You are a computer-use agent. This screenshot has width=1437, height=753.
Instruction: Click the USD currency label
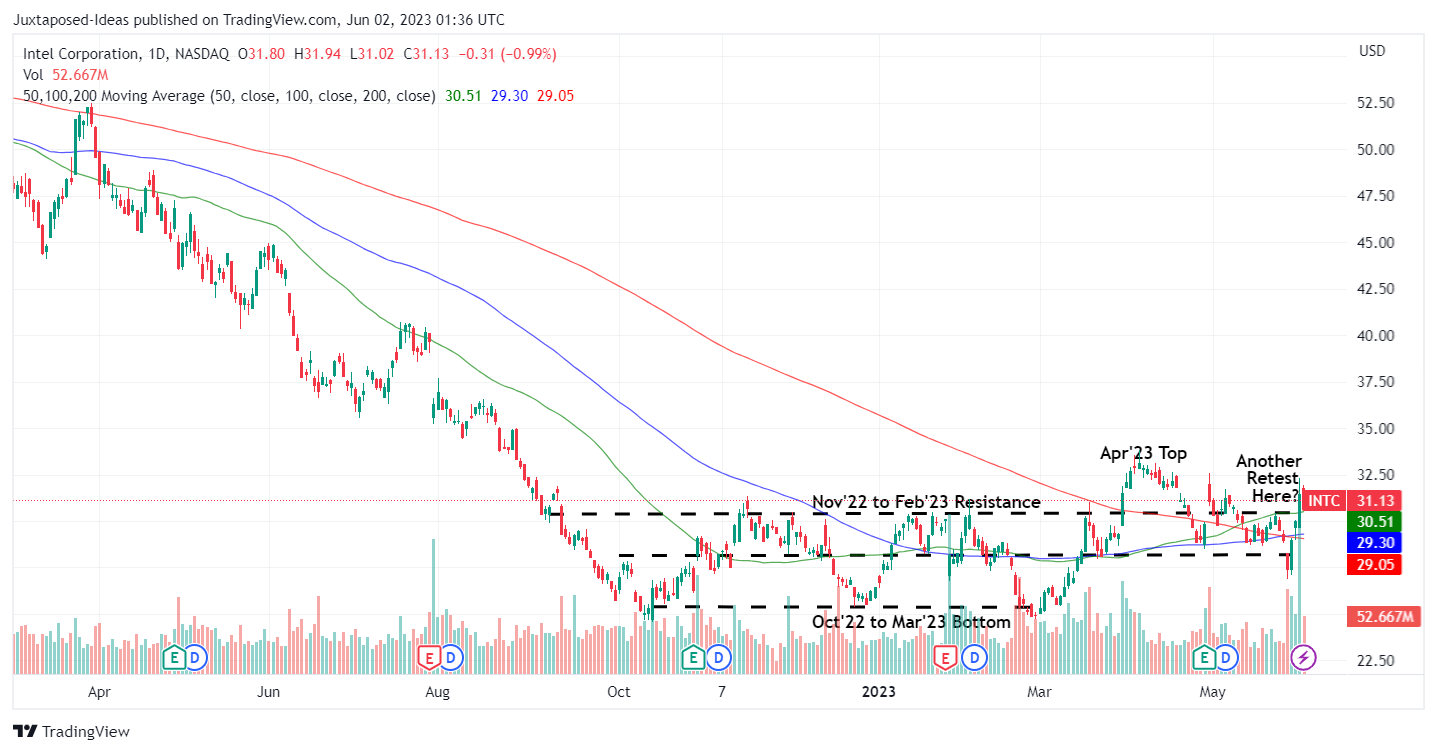tap(1372, 51)
